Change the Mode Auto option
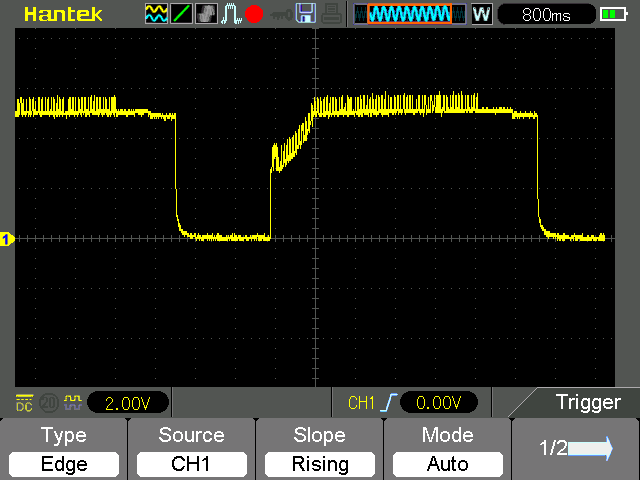The image size is (640, 480). click(448, 449)
